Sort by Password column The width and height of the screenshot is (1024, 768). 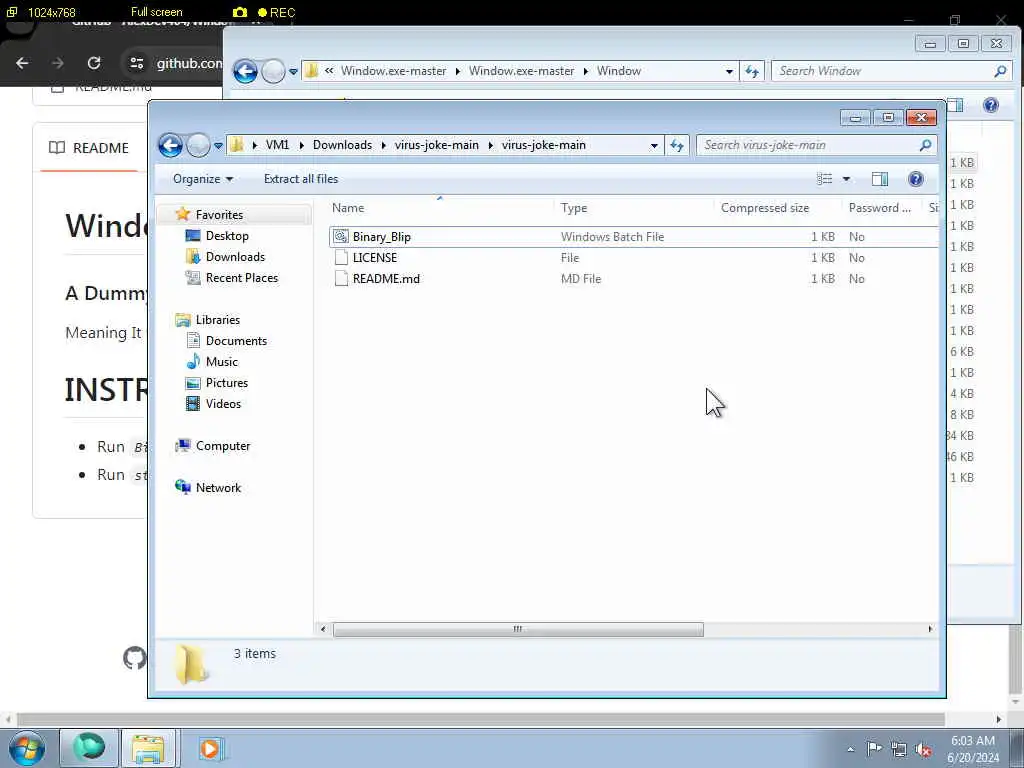pos(882,208)
